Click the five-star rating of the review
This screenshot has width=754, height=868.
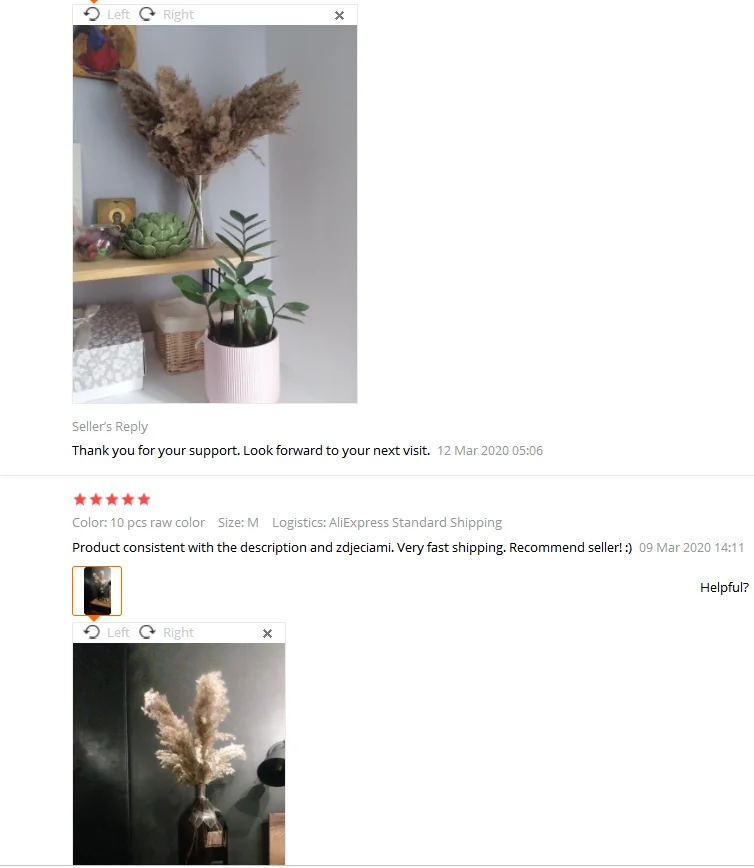(x=112, y=499)
